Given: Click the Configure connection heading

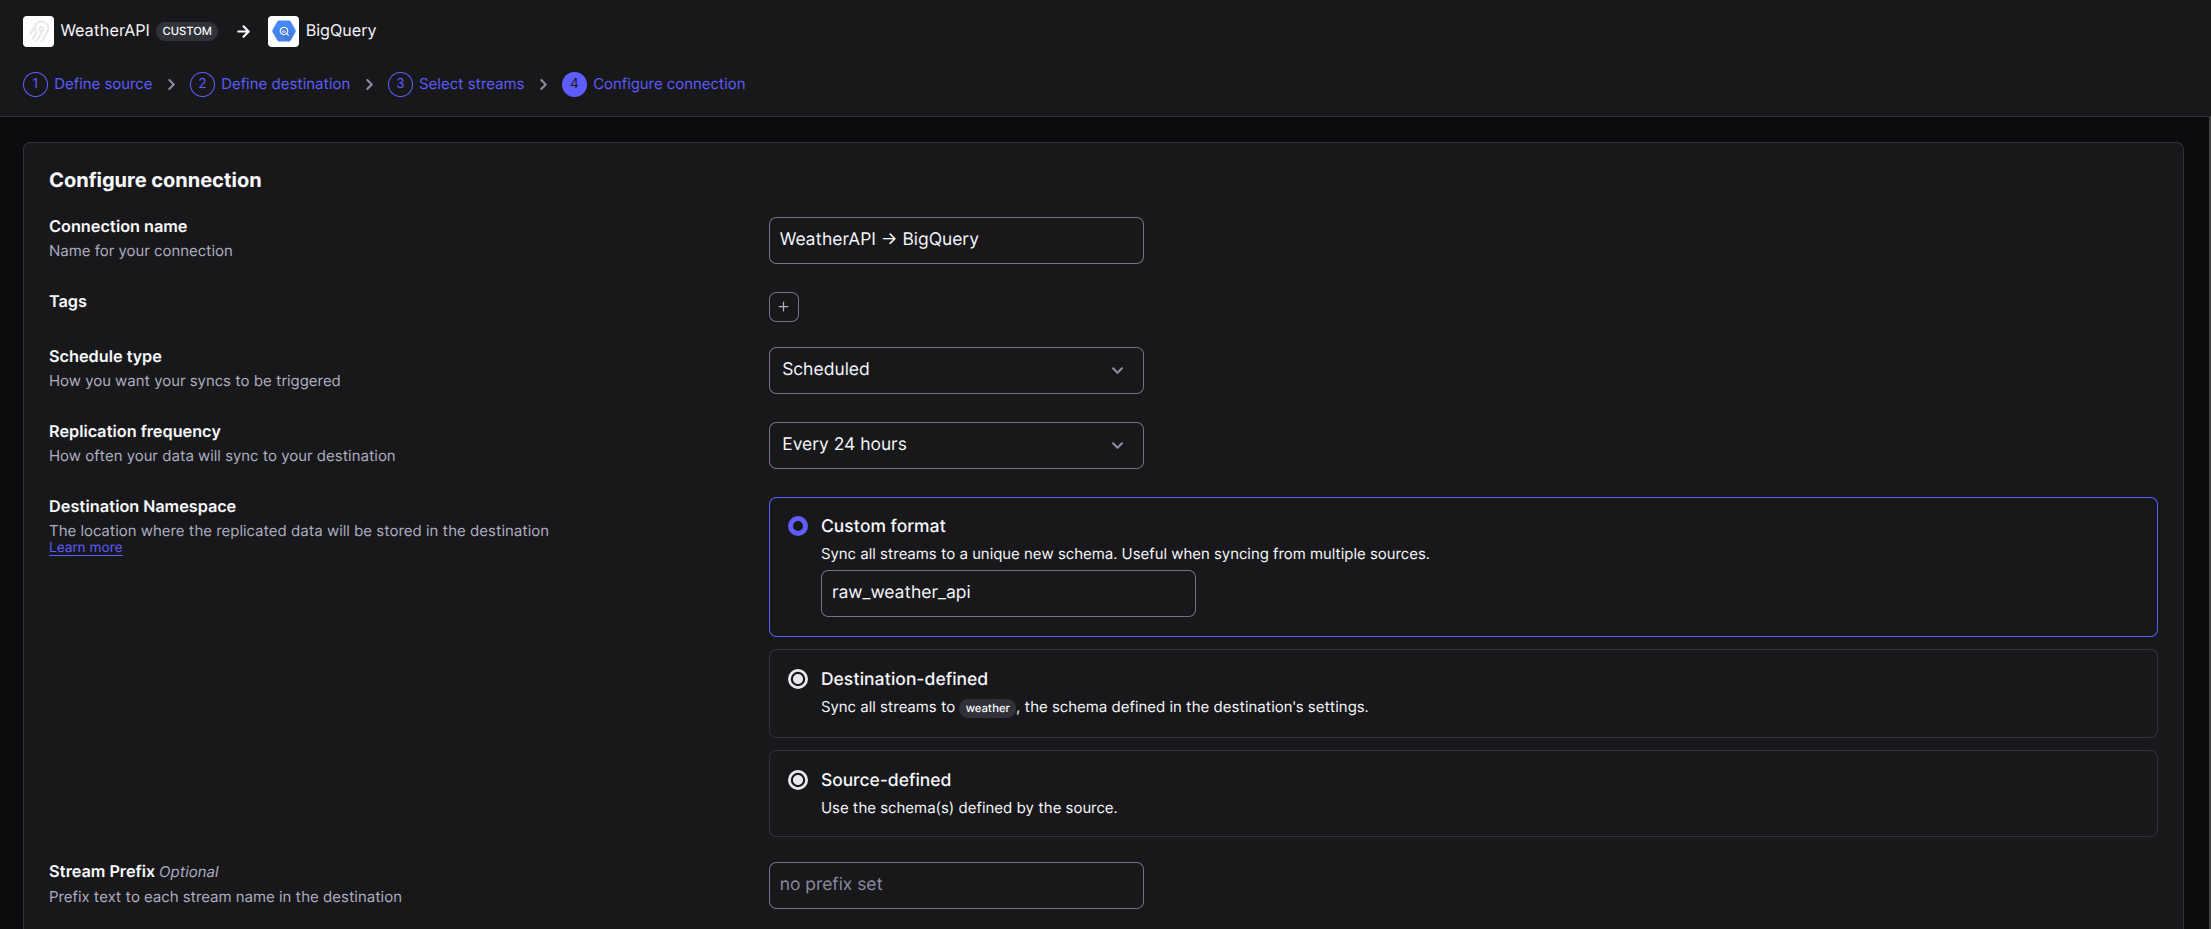Looking at the screenshot, I should coord(155,180).
